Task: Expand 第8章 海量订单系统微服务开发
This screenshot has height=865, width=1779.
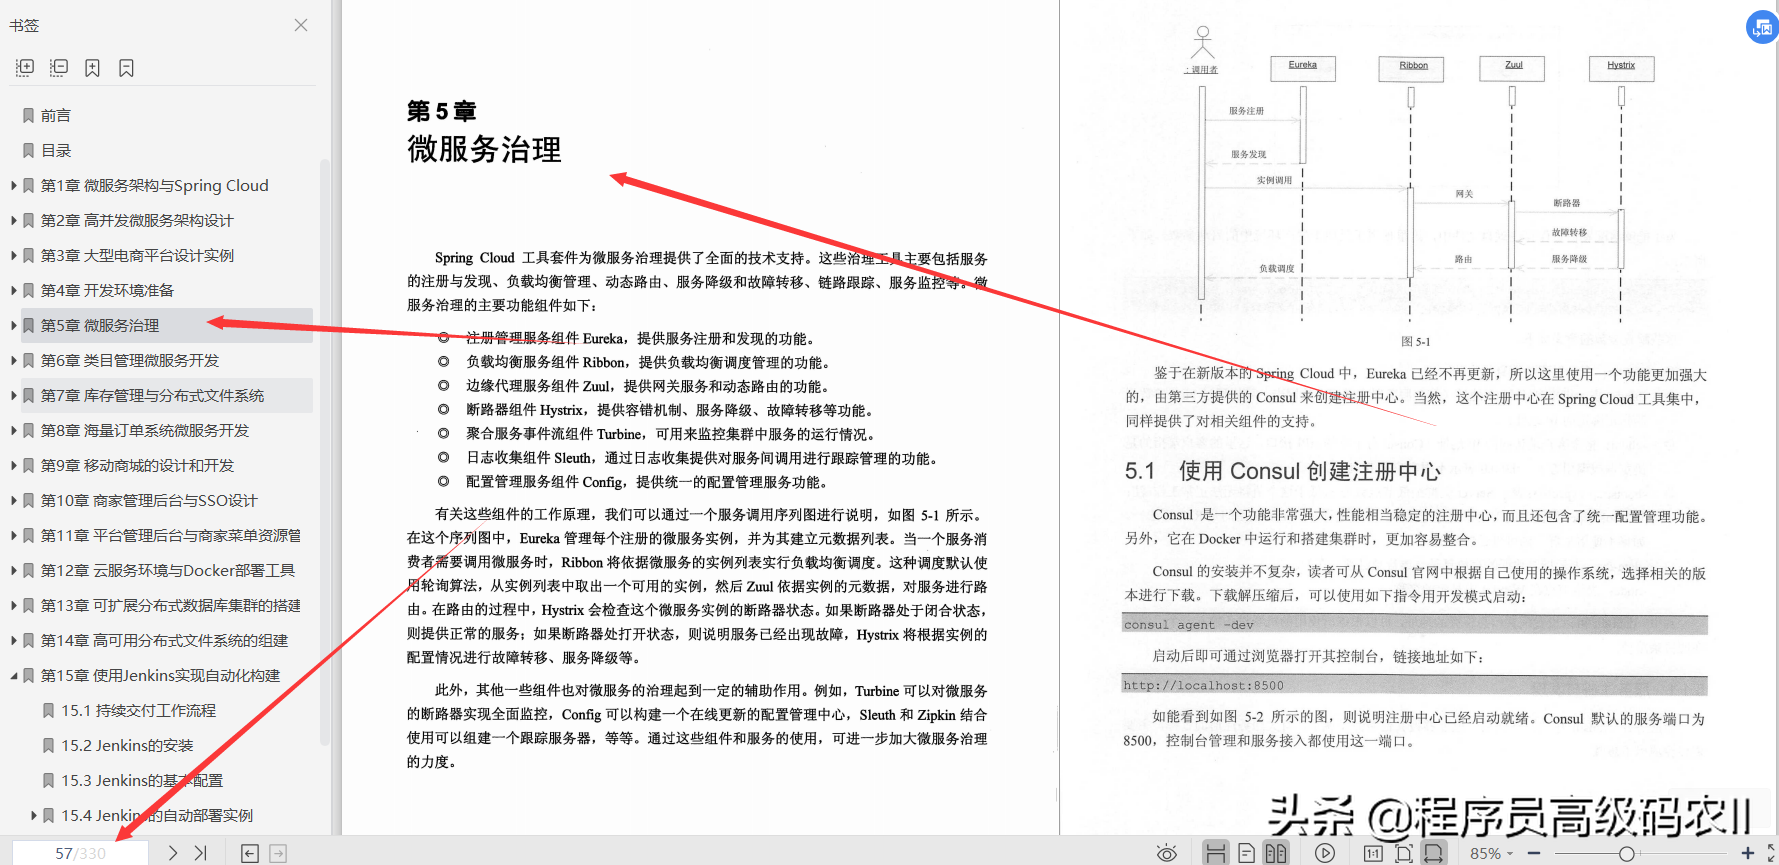Action: (14, 430)
